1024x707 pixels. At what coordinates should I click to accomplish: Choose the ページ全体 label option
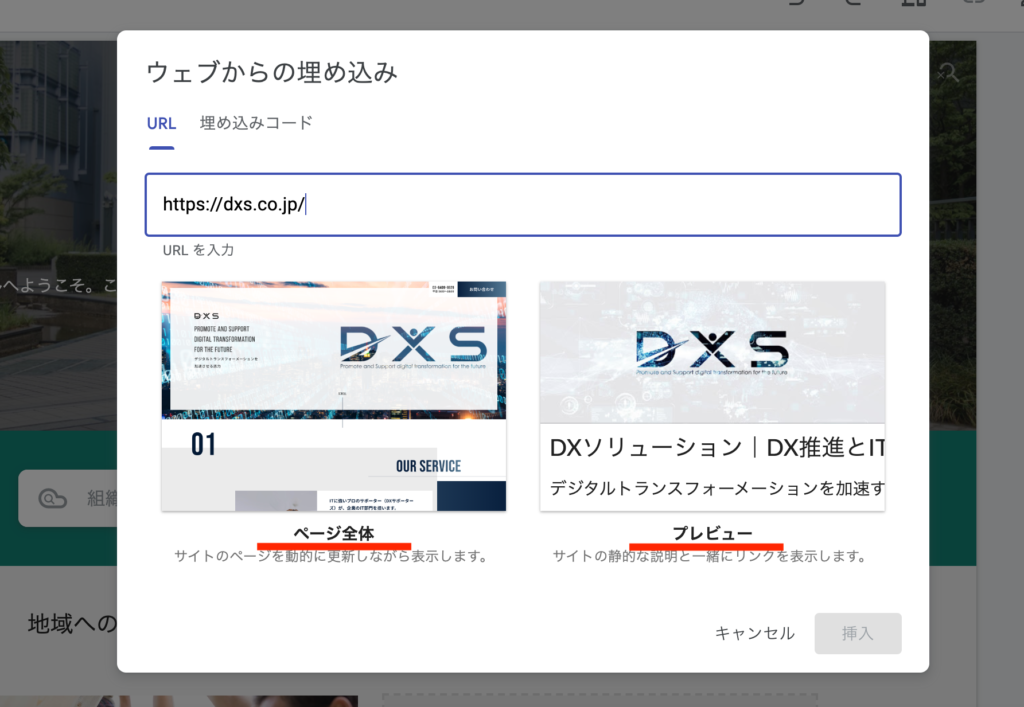click(x=334, y=533)
